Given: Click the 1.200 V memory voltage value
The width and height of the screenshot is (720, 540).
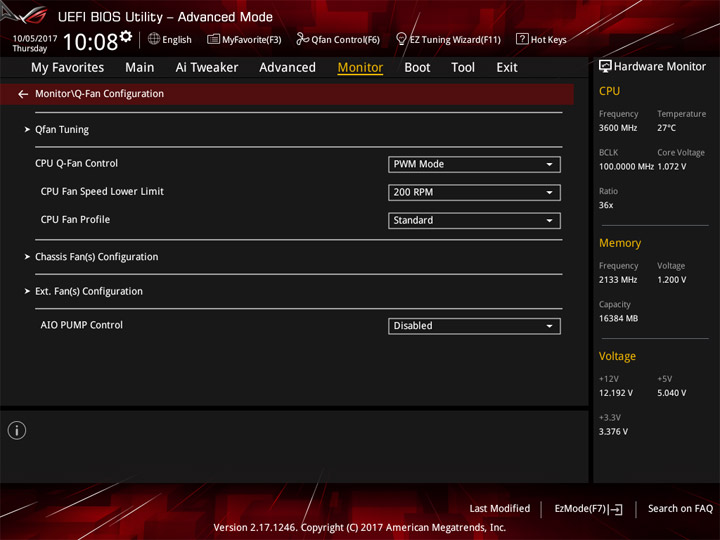Looking at the screenshot, I should (x=671, y=280).
